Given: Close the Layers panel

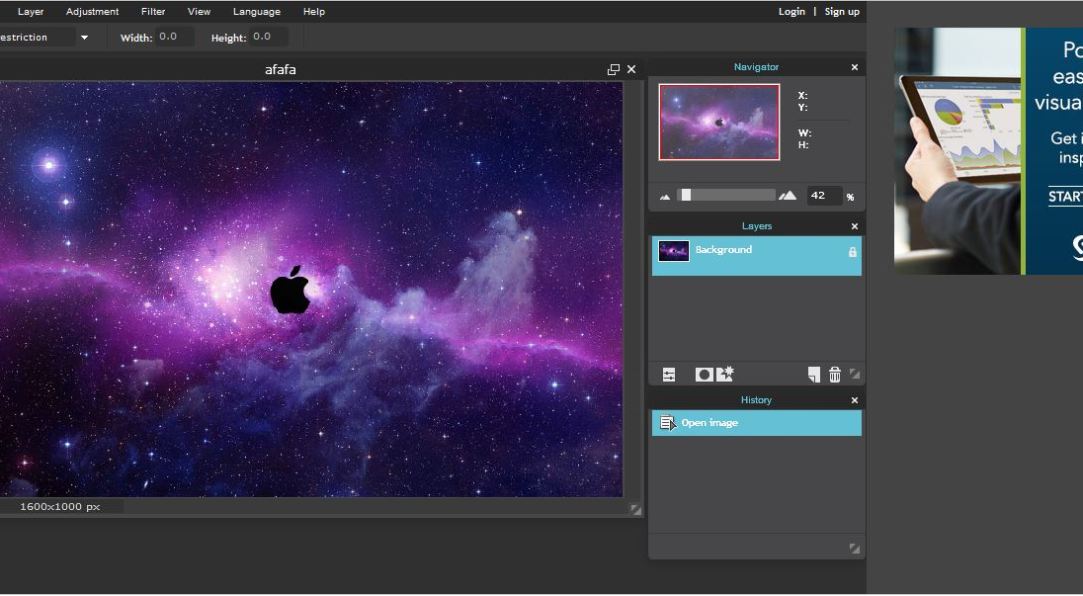Looking at the screenshot, I should tap(854, 226).
